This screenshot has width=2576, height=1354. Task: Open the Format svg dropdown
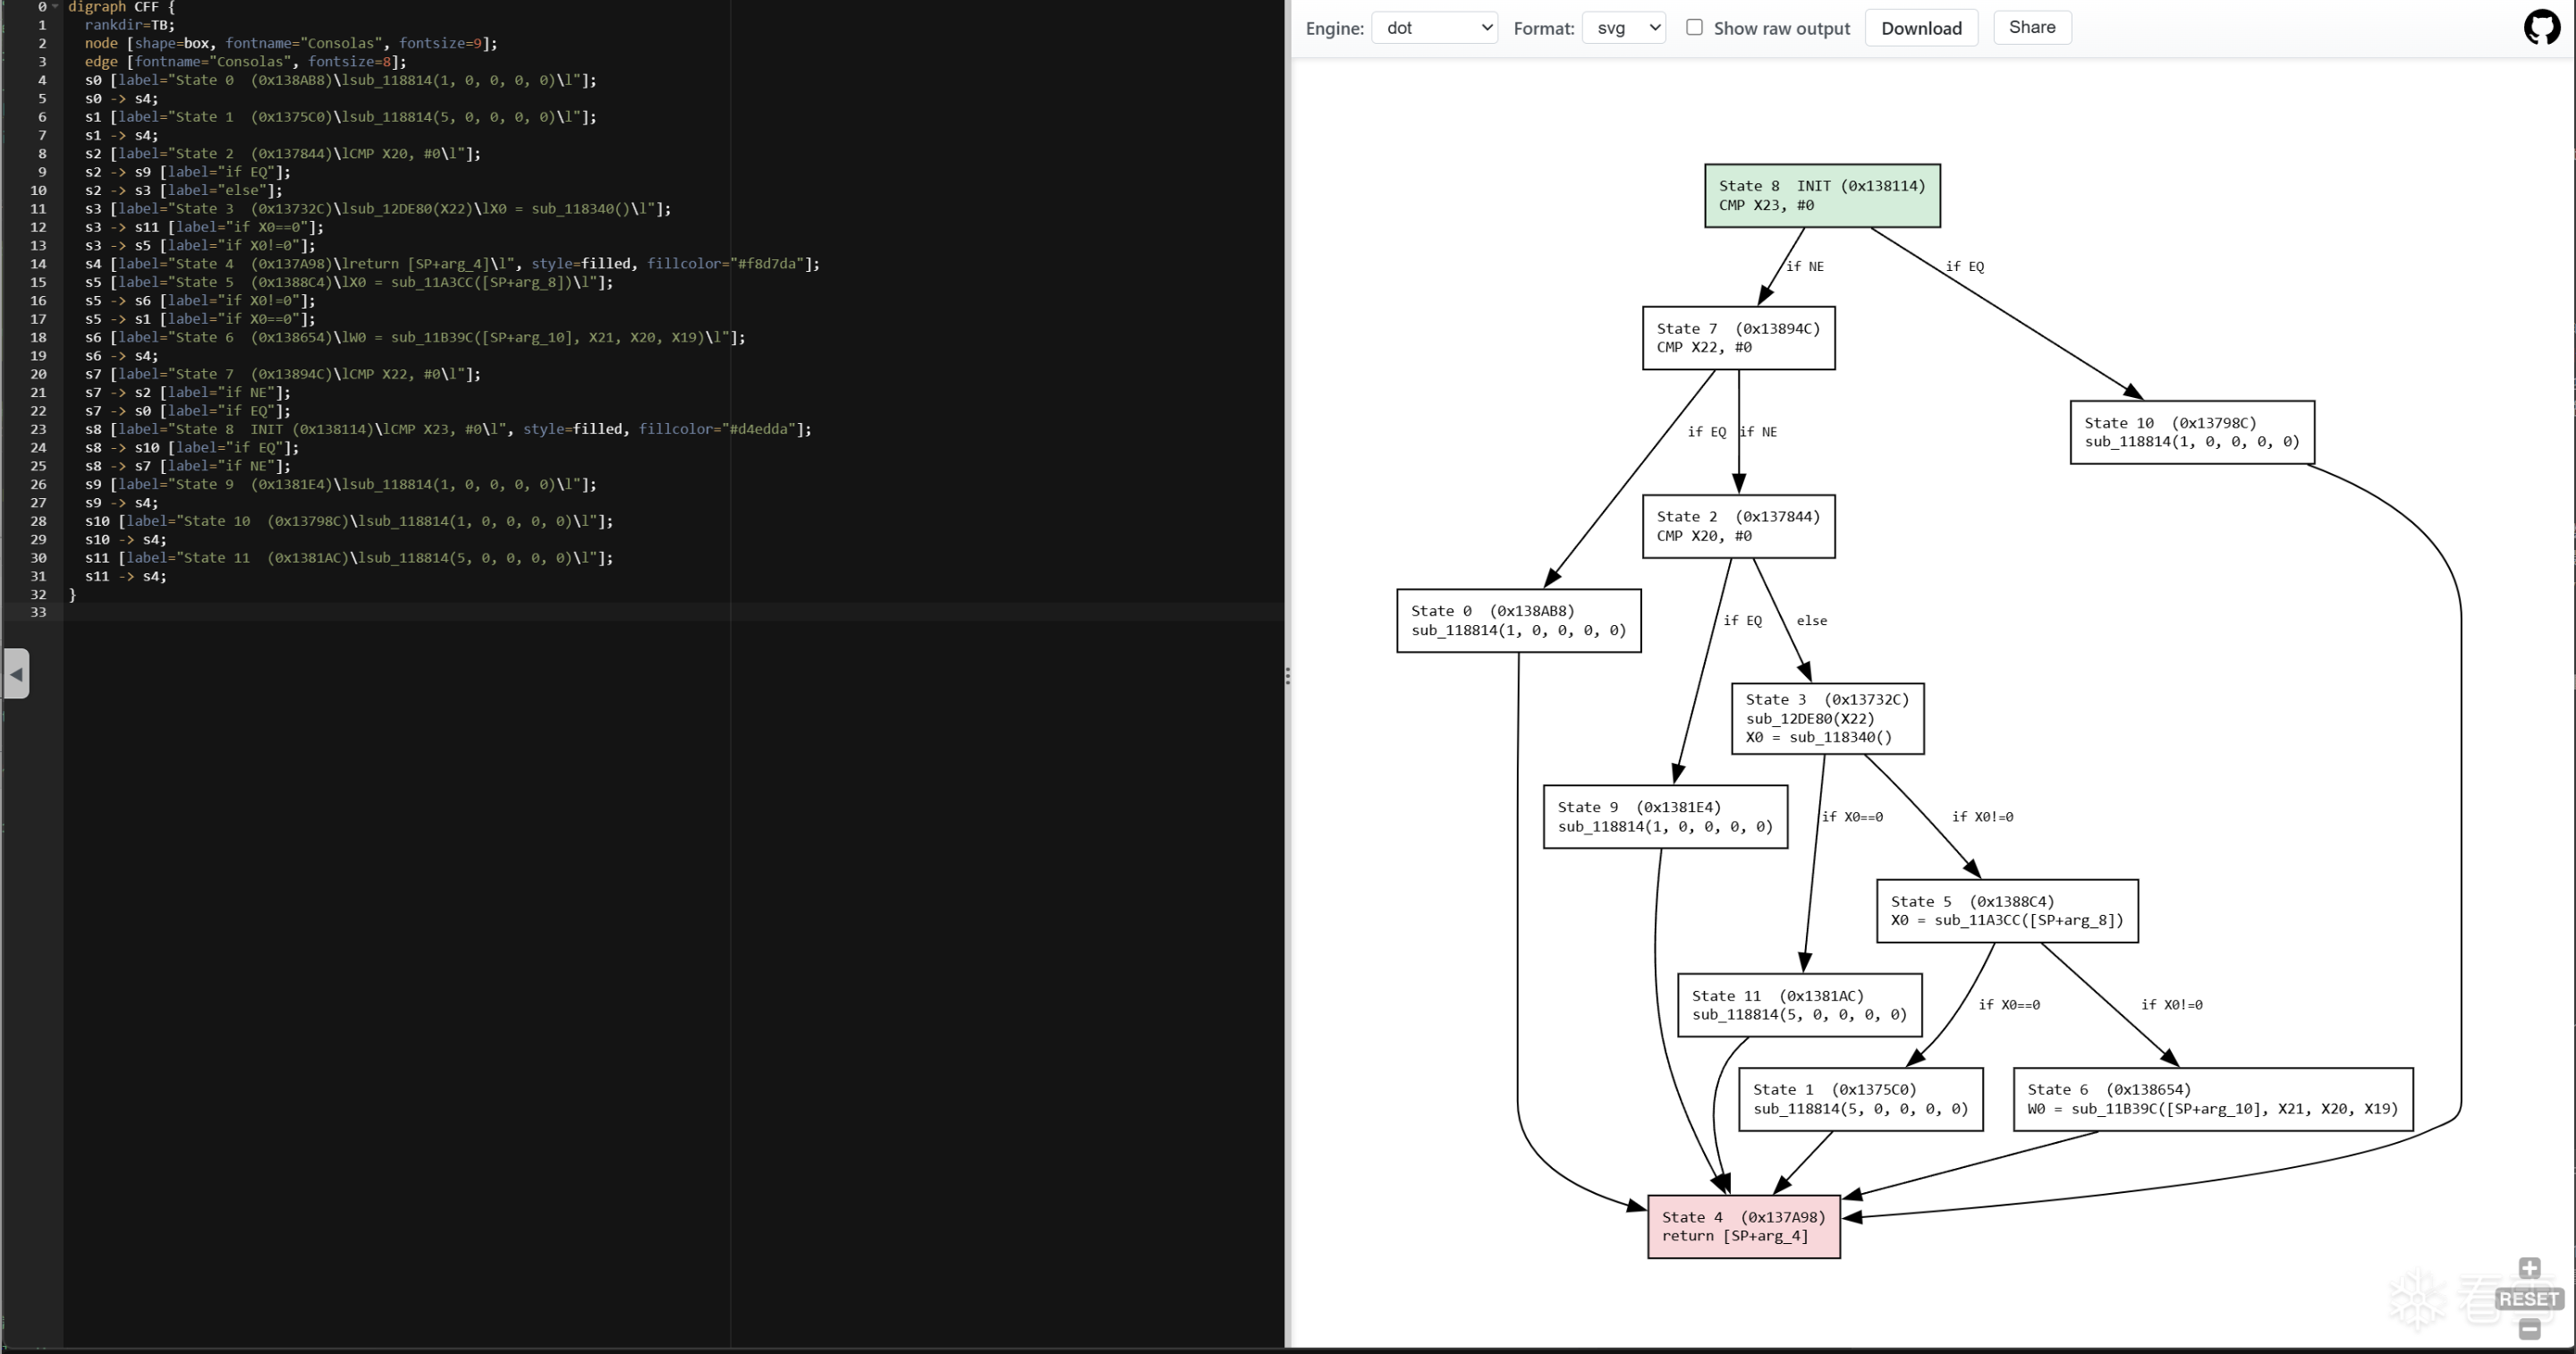1624,28
